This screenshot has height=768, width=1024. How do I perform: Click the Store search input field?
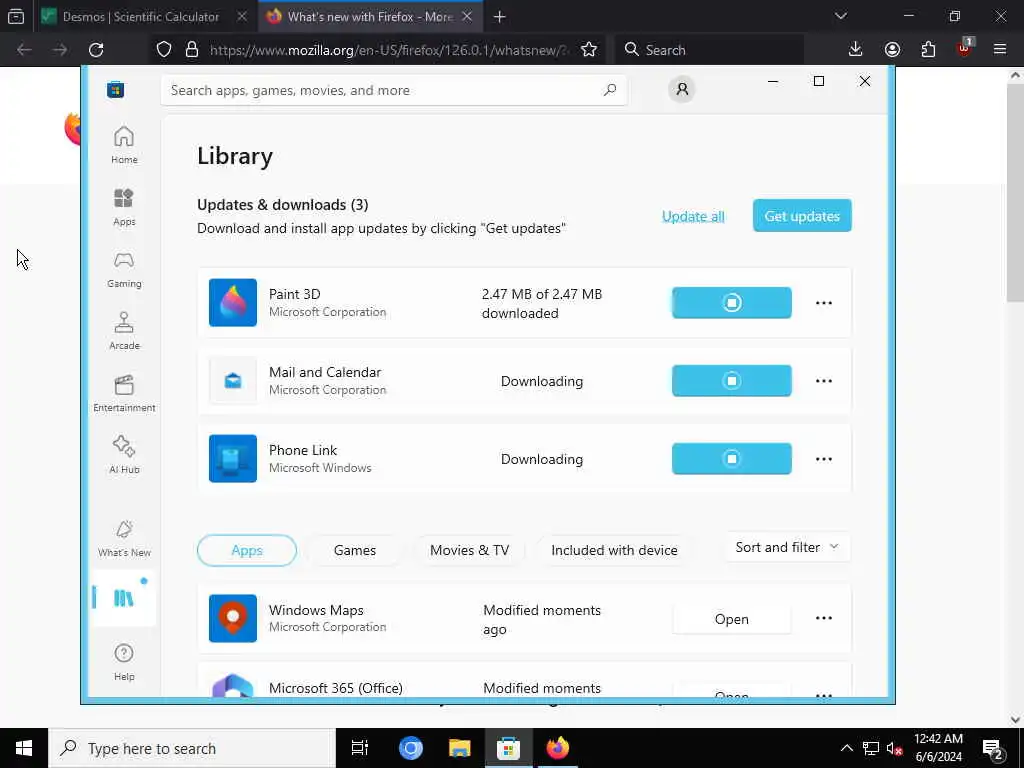pyautogui.click(x=394, y=90)
